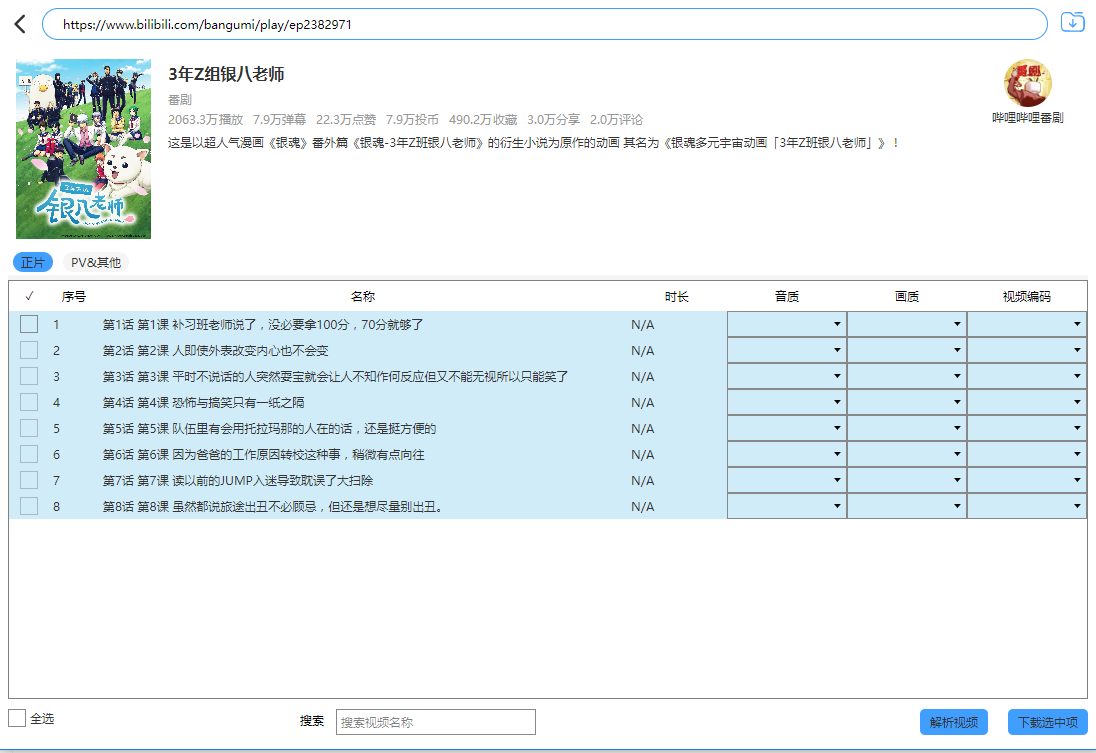Screen dimensions: 1096x753
Task: Check the box for episode 4
Action: pyautogui.click(x=28, y=401)
